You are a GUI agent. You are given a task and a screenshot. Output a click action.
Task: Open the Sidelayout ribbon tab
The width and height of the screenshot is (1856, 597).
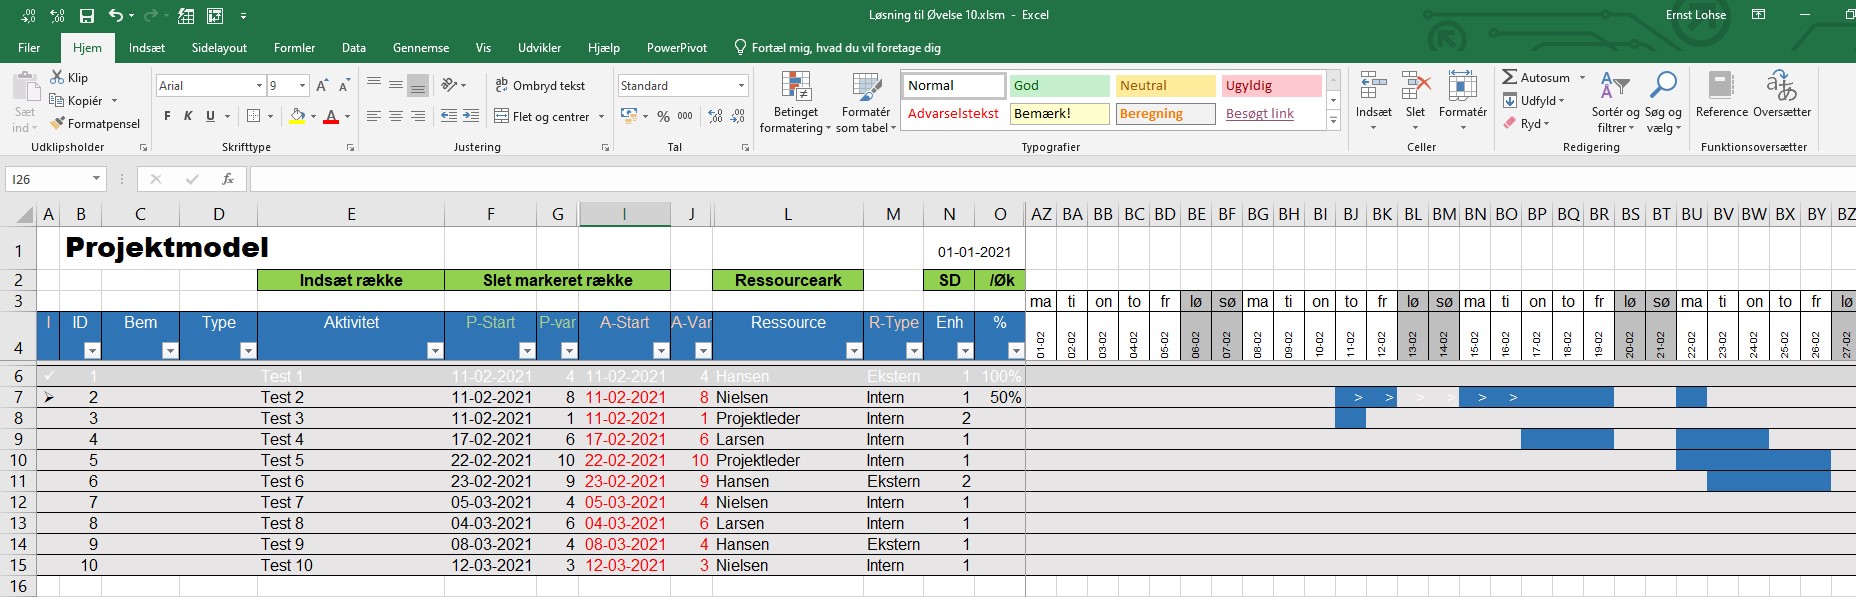pos(219,48)
